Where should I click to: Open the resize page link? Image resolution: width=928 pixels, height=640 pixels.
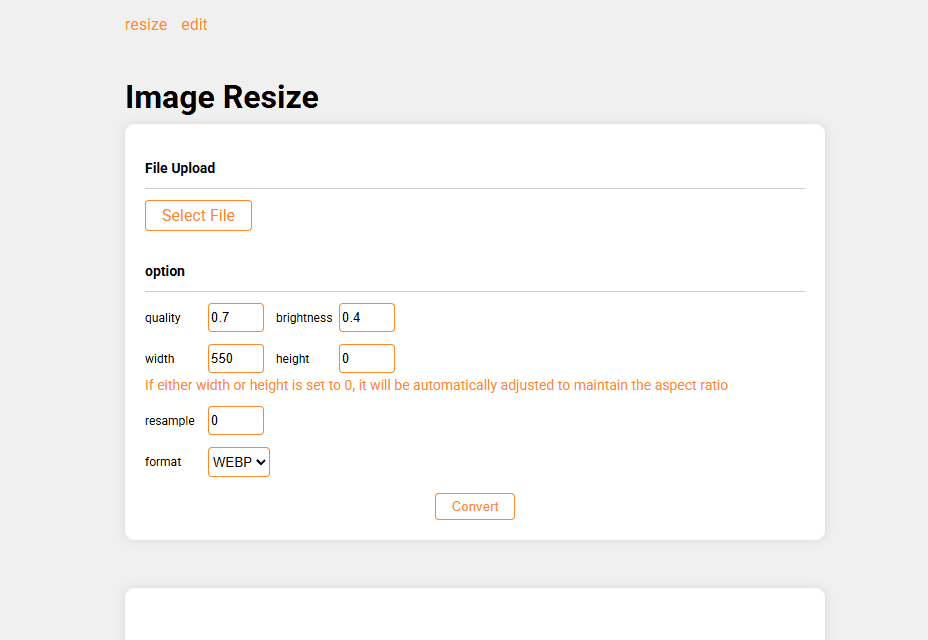pyautogui.click(x=146, y=24)
